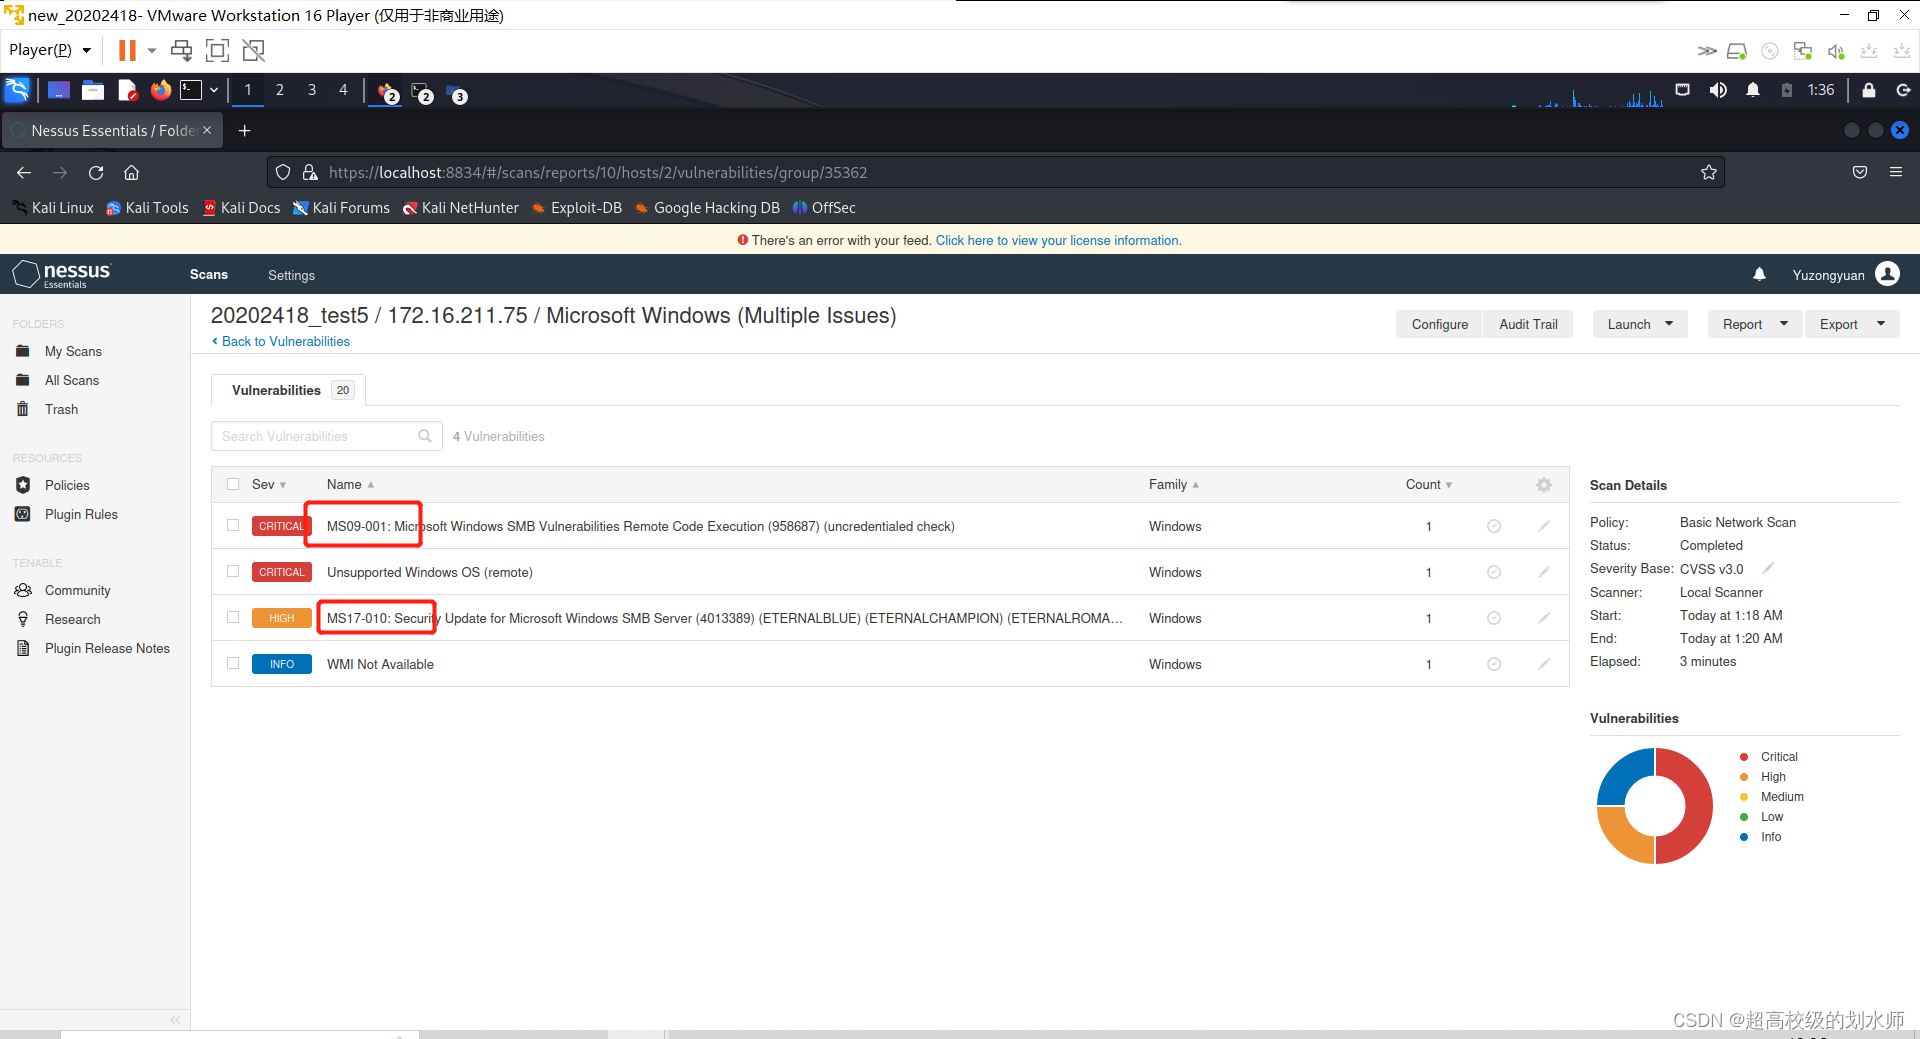Open Yuzongyuan user avatar menu
The height and width of the screenshot is (1039, 1920).
pos(1887,274)
